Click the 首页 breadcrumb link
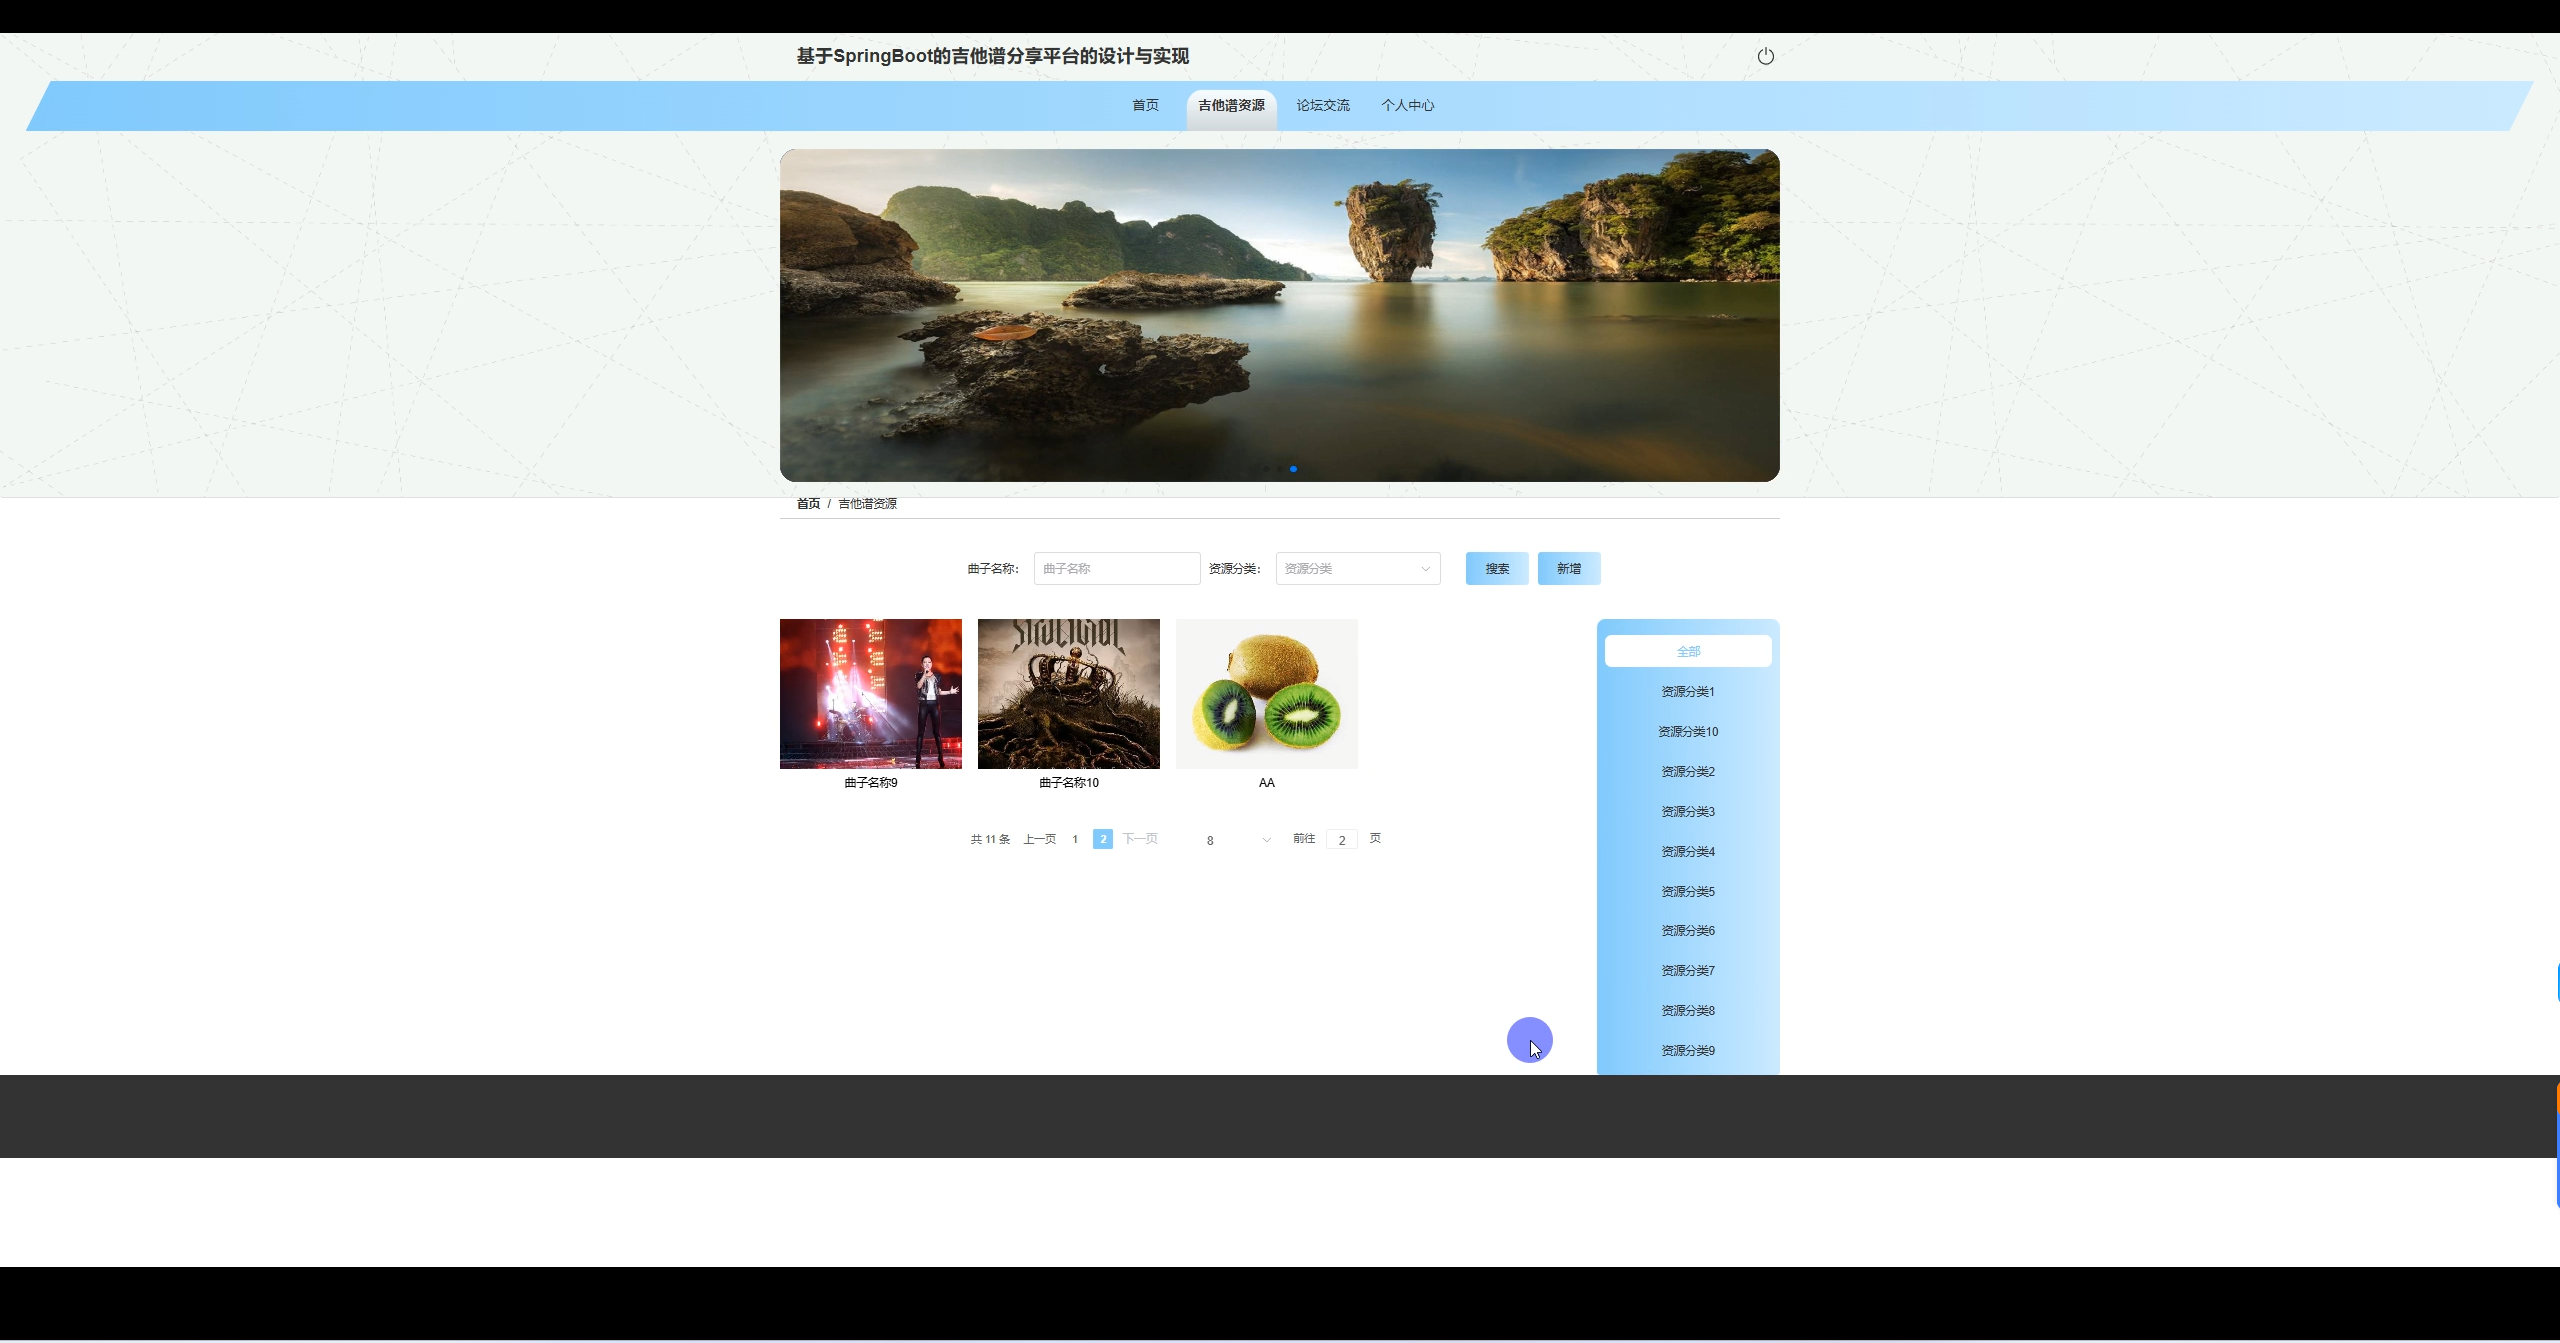 click(x=808, y=503)
